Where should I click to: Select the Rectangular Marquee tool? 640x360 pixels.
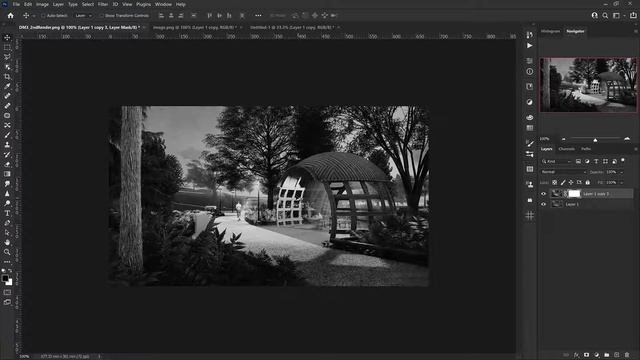[x=7, y=47]
